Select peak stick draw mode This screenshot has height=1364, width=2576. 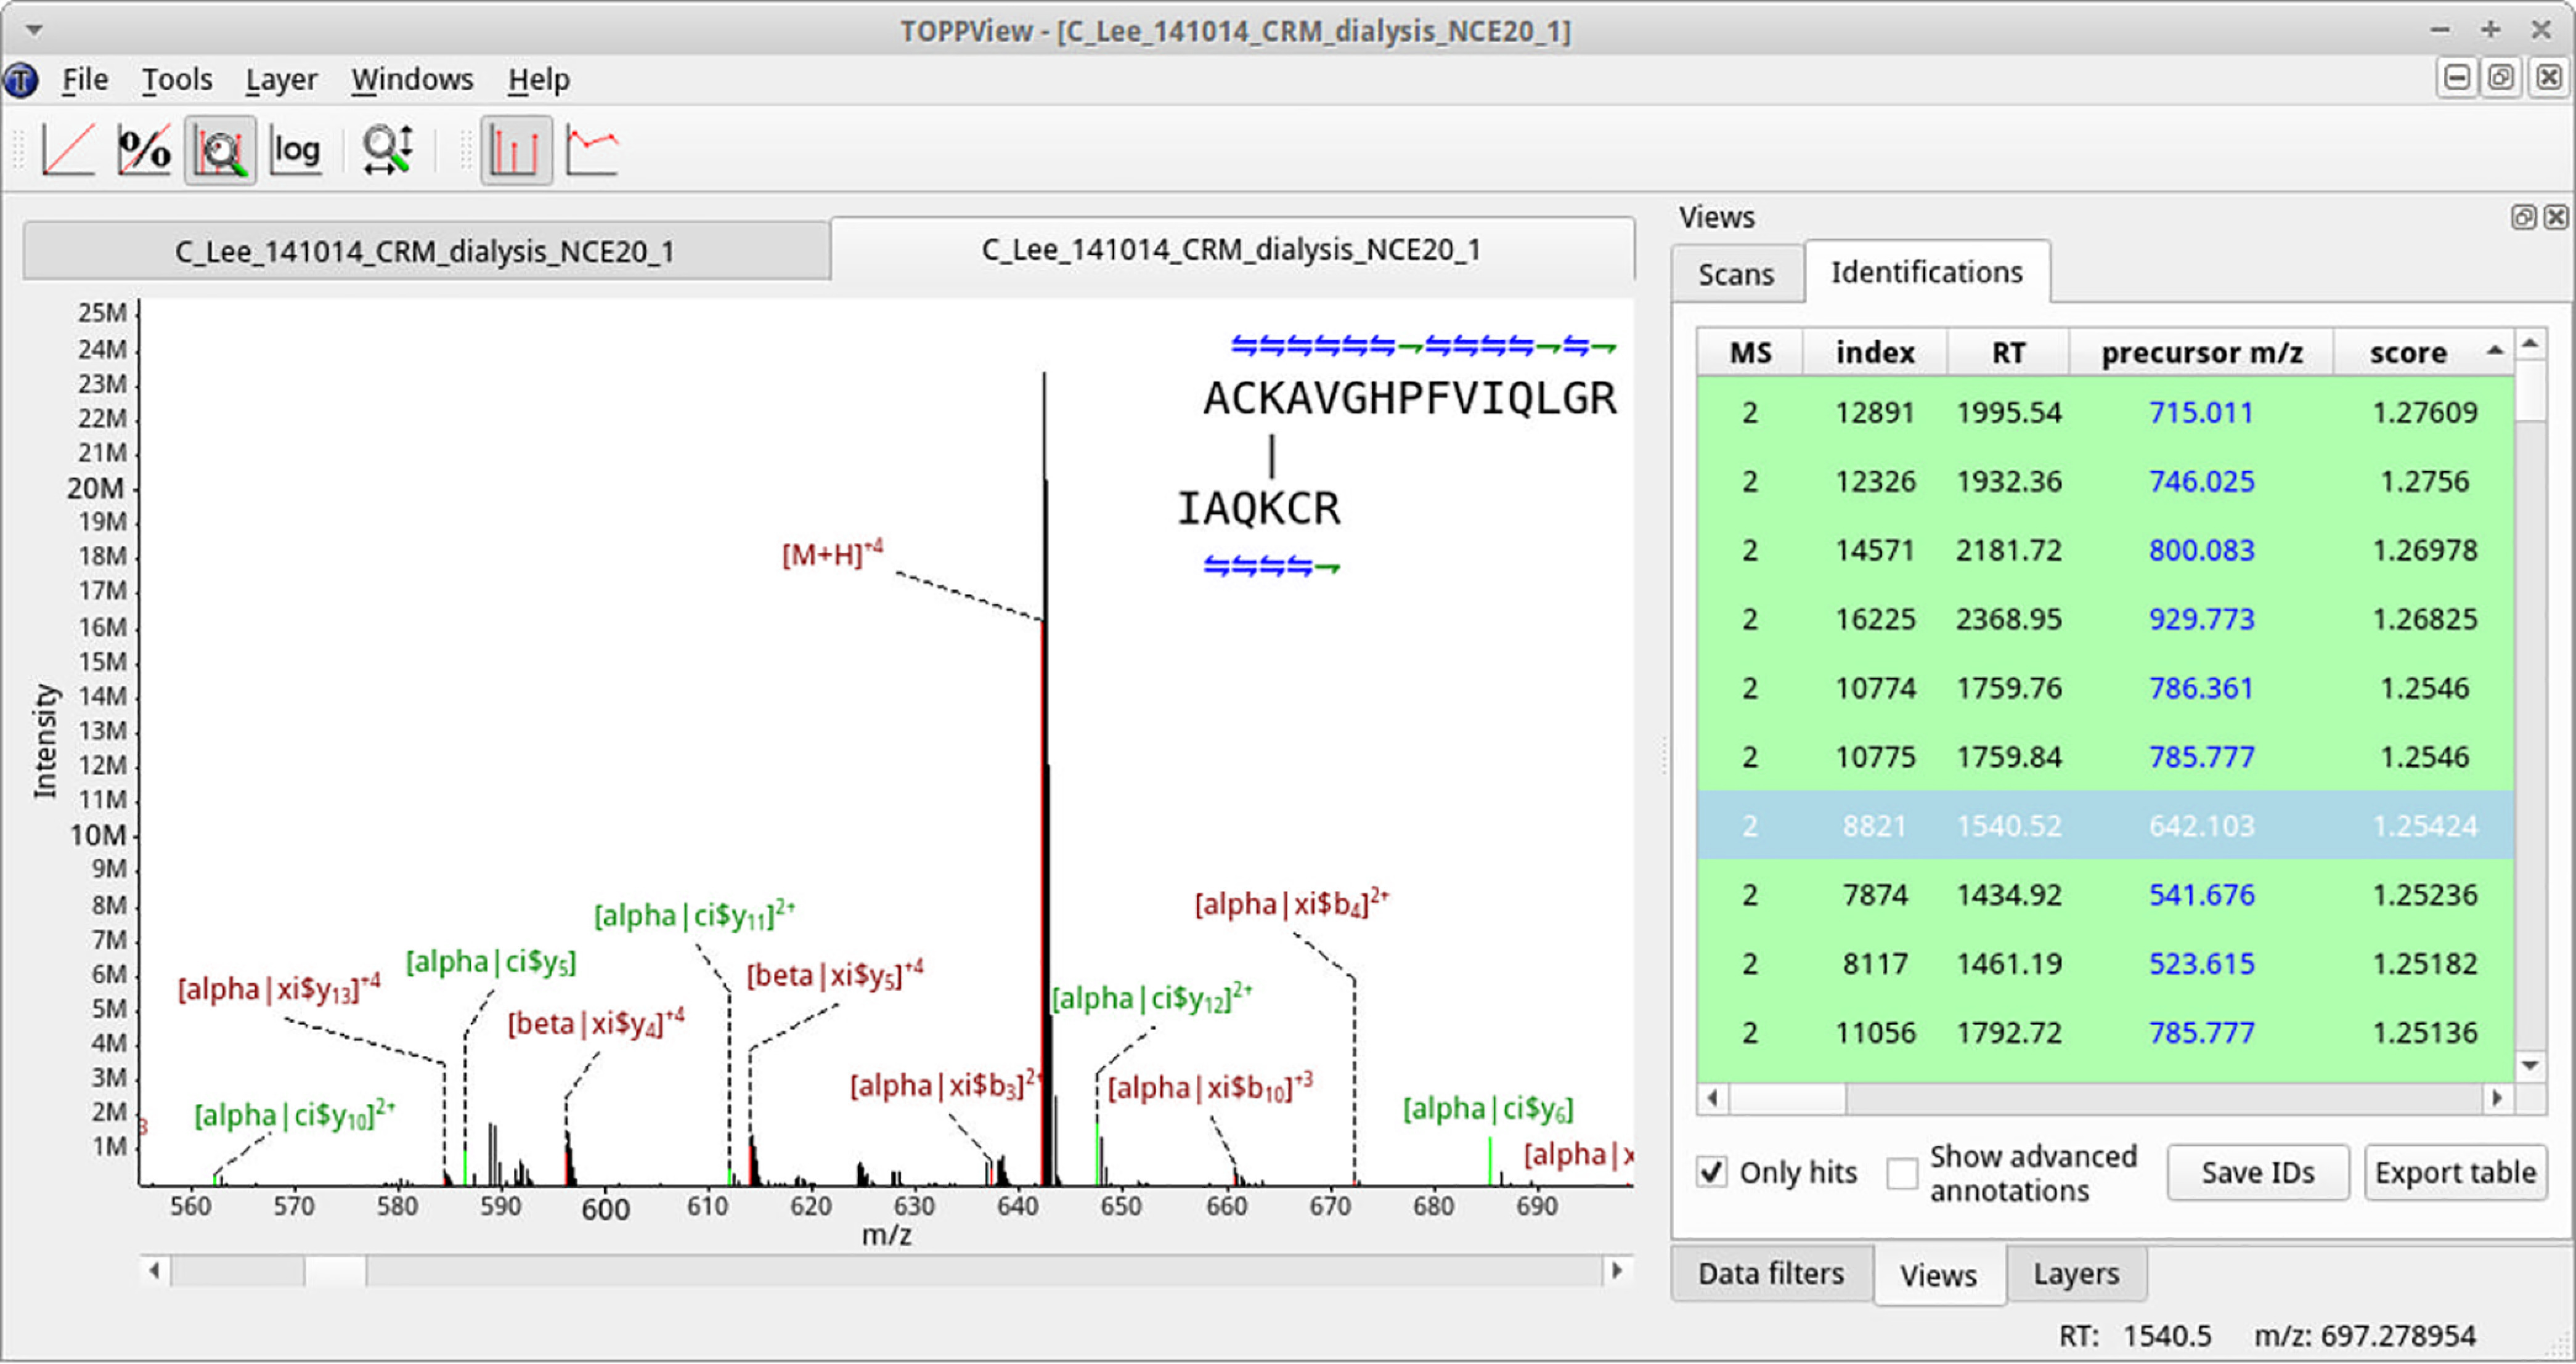click(x=516, y=150)
